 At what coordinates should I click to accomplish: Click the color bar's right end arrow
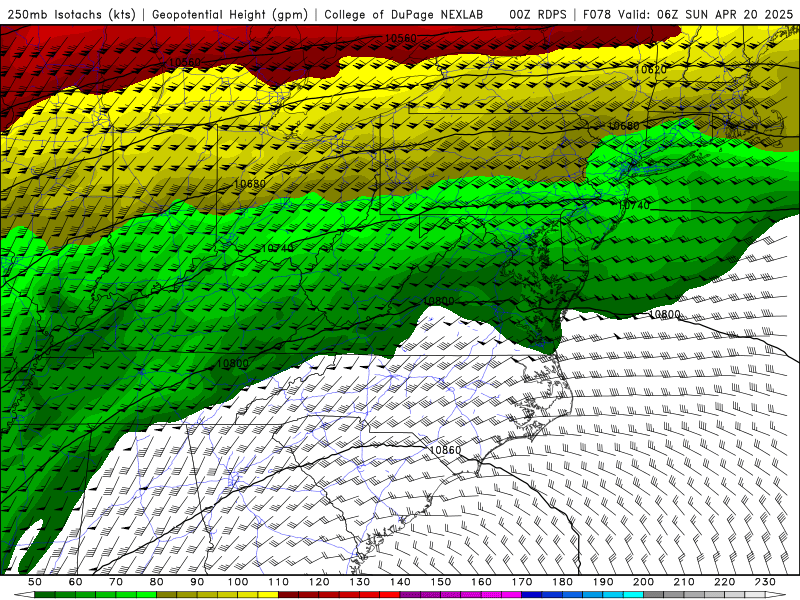tap(776, 595)
